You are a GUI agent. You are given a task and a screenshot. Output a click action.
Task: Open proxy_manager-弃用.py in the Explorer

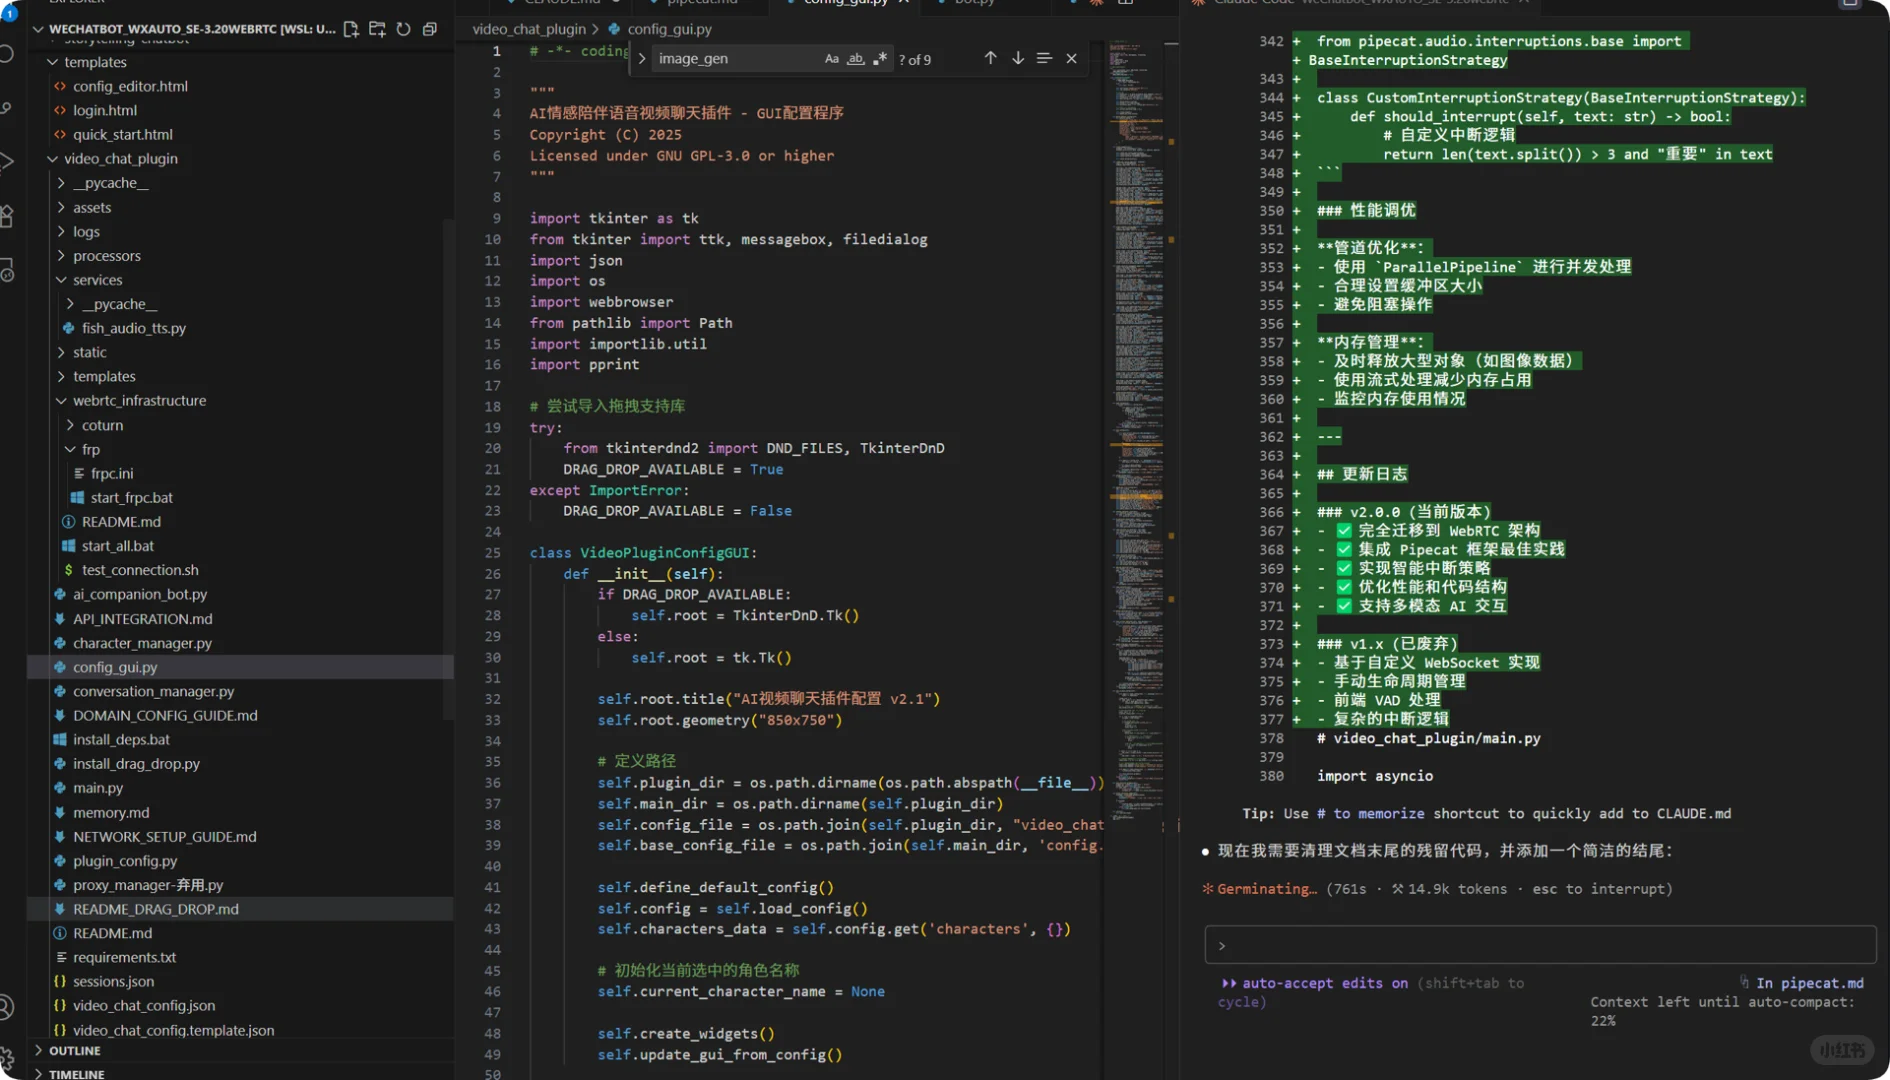click(148, 885)
